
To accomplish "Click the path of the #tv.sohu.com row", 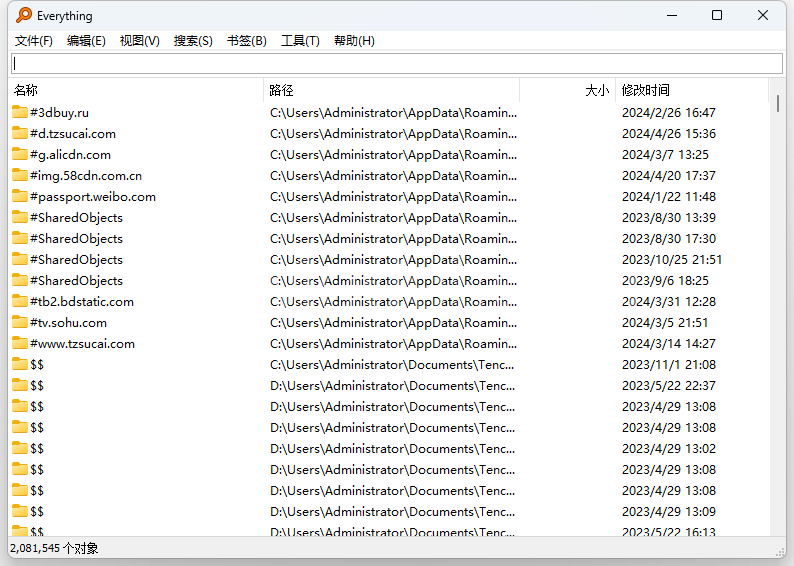I will (393, 322).
